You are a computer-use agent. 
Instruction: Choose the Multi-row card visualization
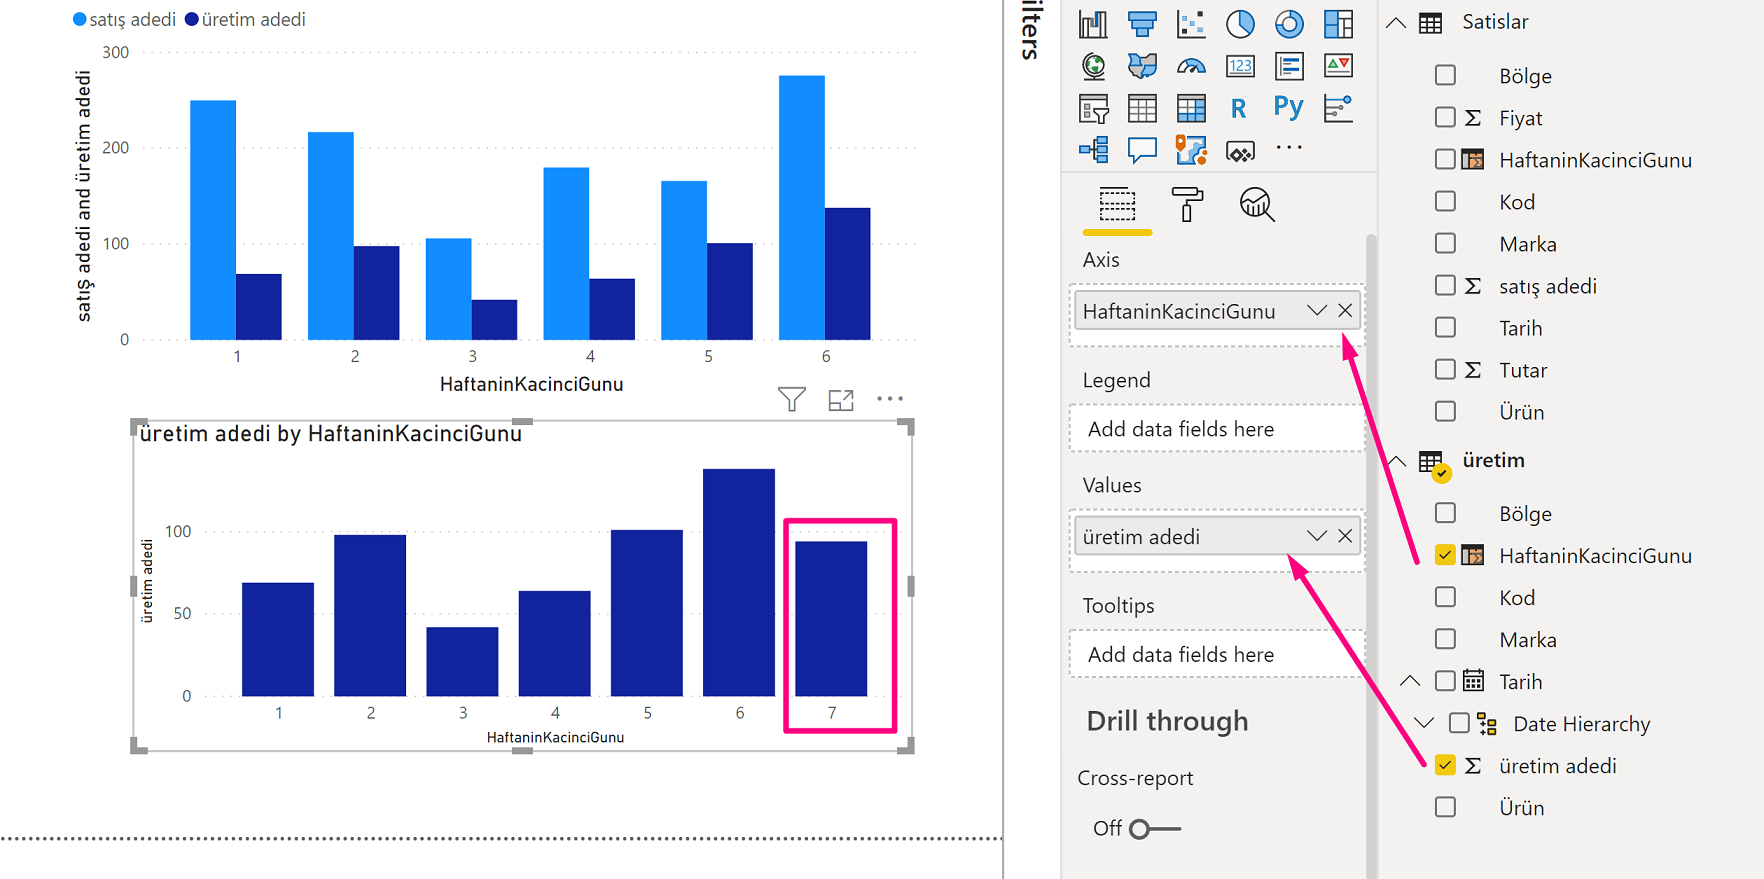pos(1289,66)
